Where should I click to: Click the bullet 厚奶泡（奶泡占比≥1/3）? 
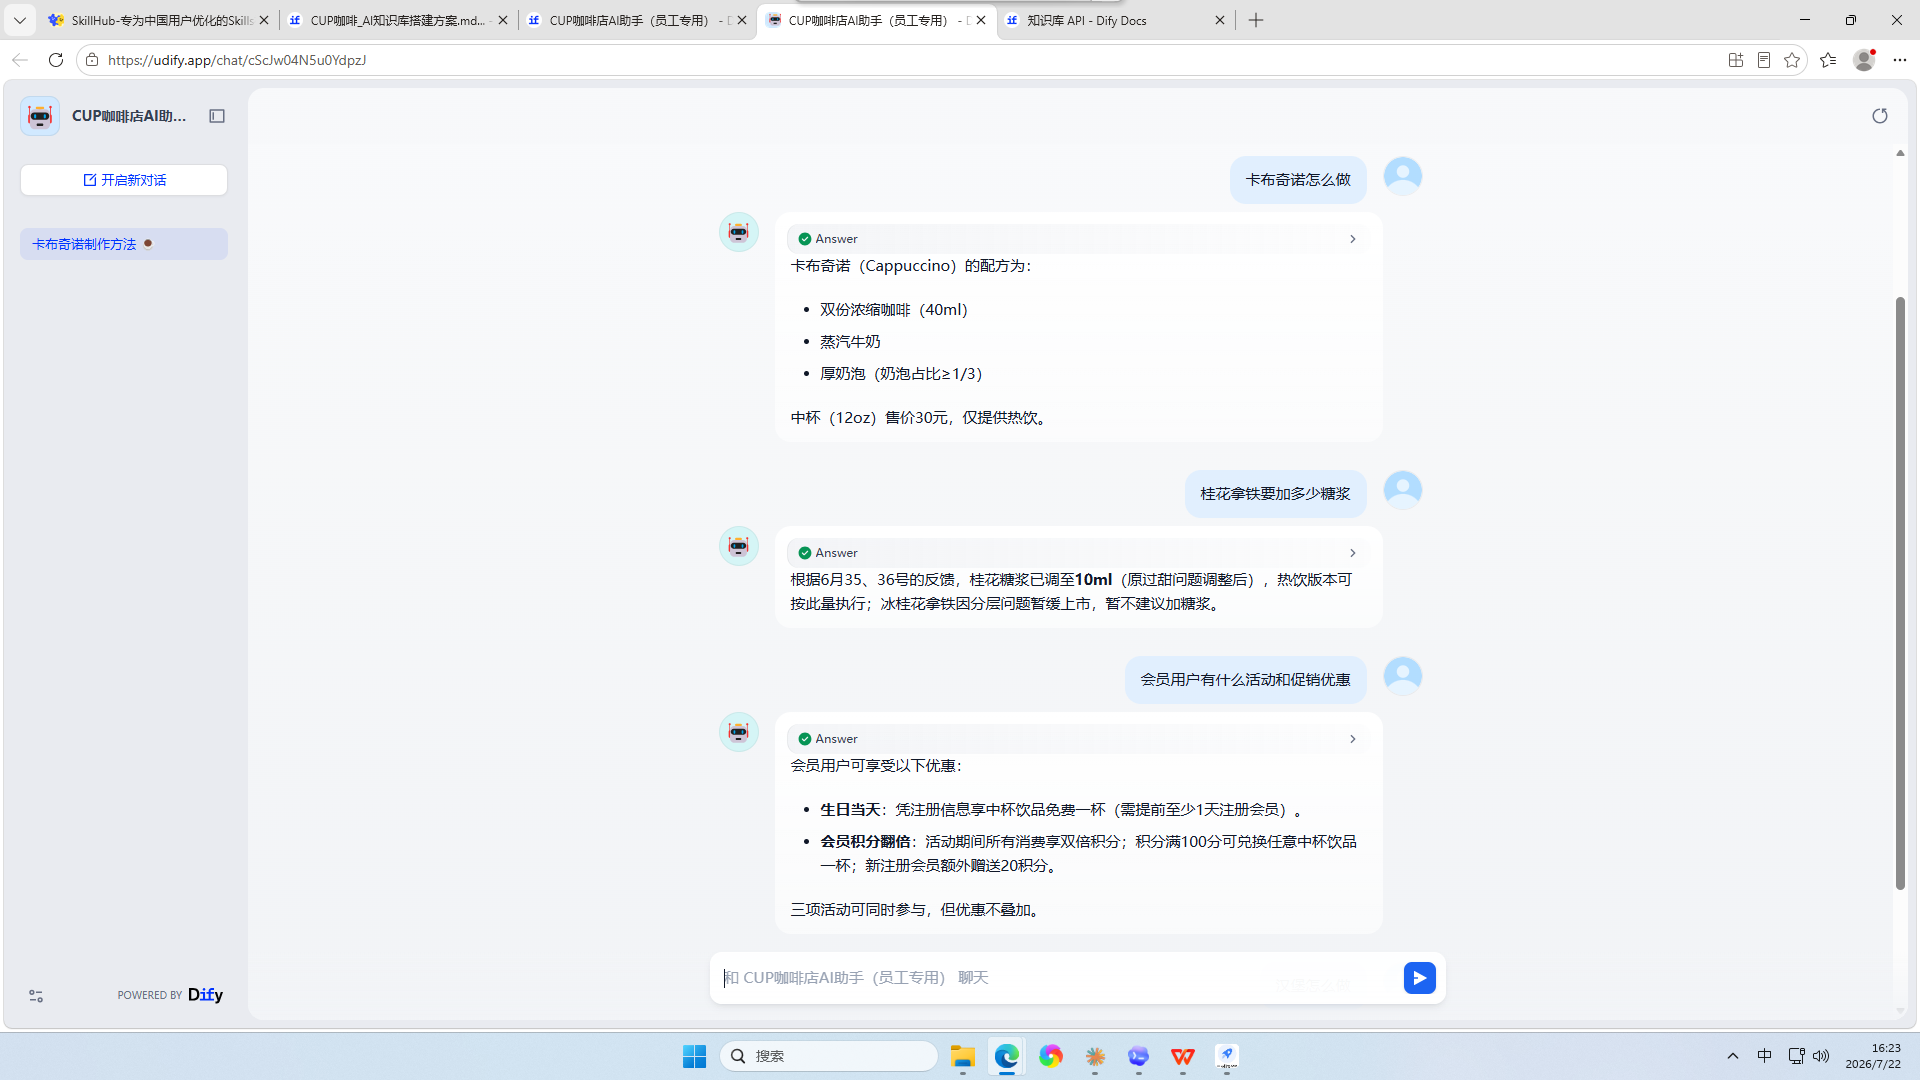pos(902,374)
